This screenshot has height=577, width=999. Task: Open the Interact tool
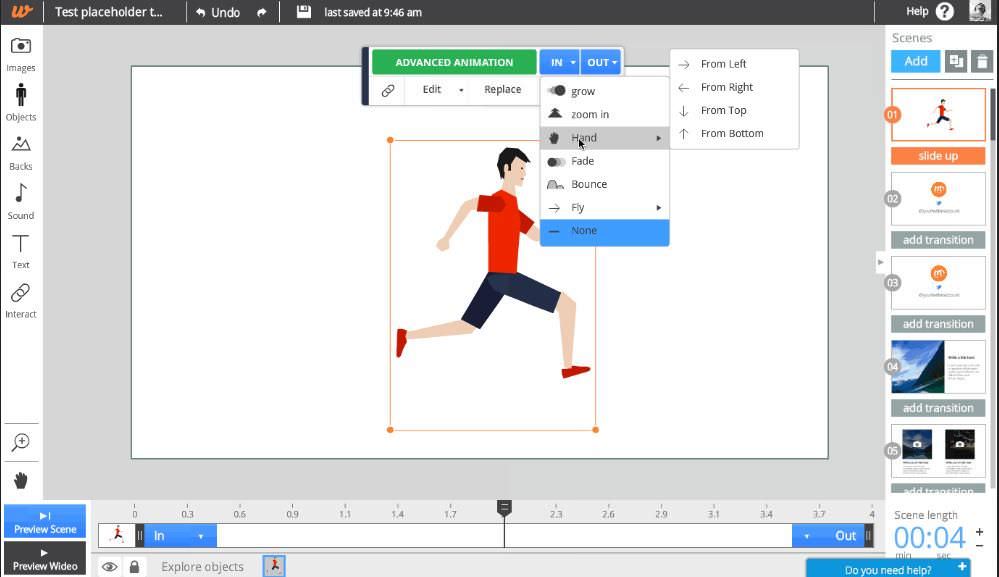click(20, 299)
